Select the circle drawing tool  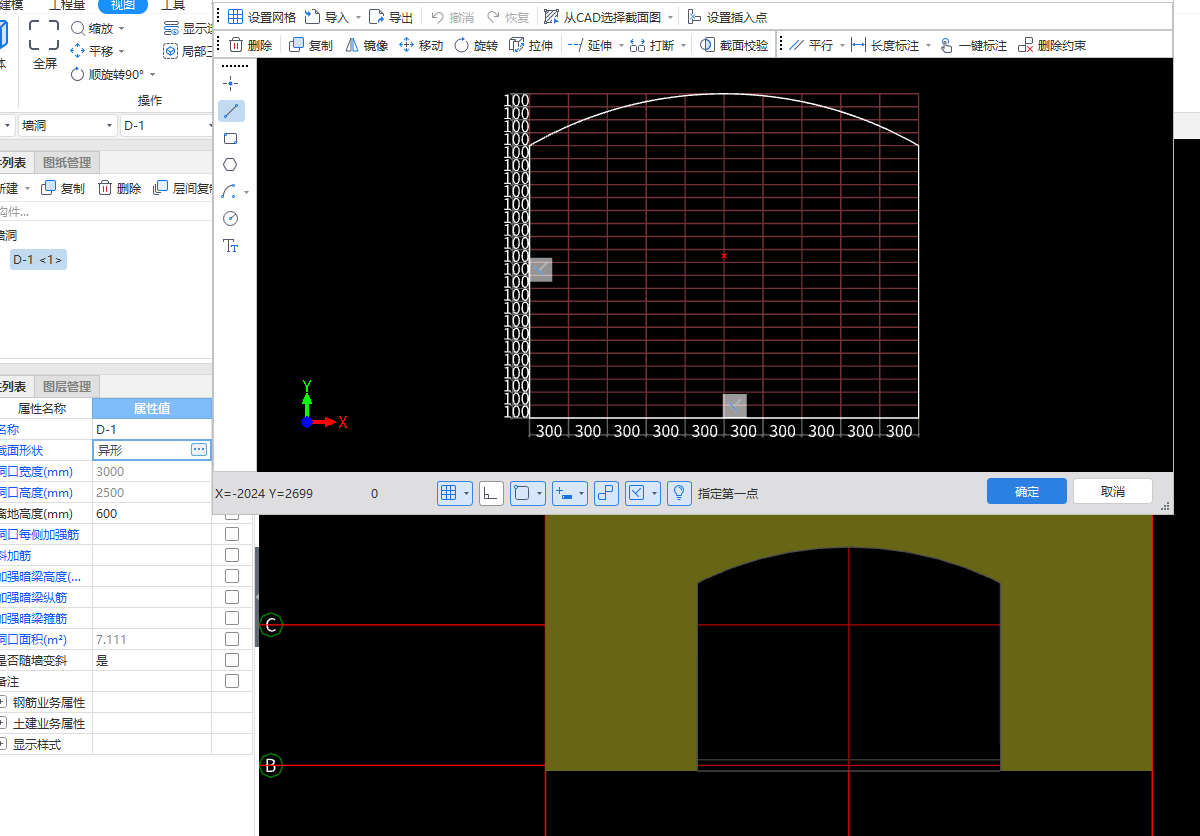point(231,218)
